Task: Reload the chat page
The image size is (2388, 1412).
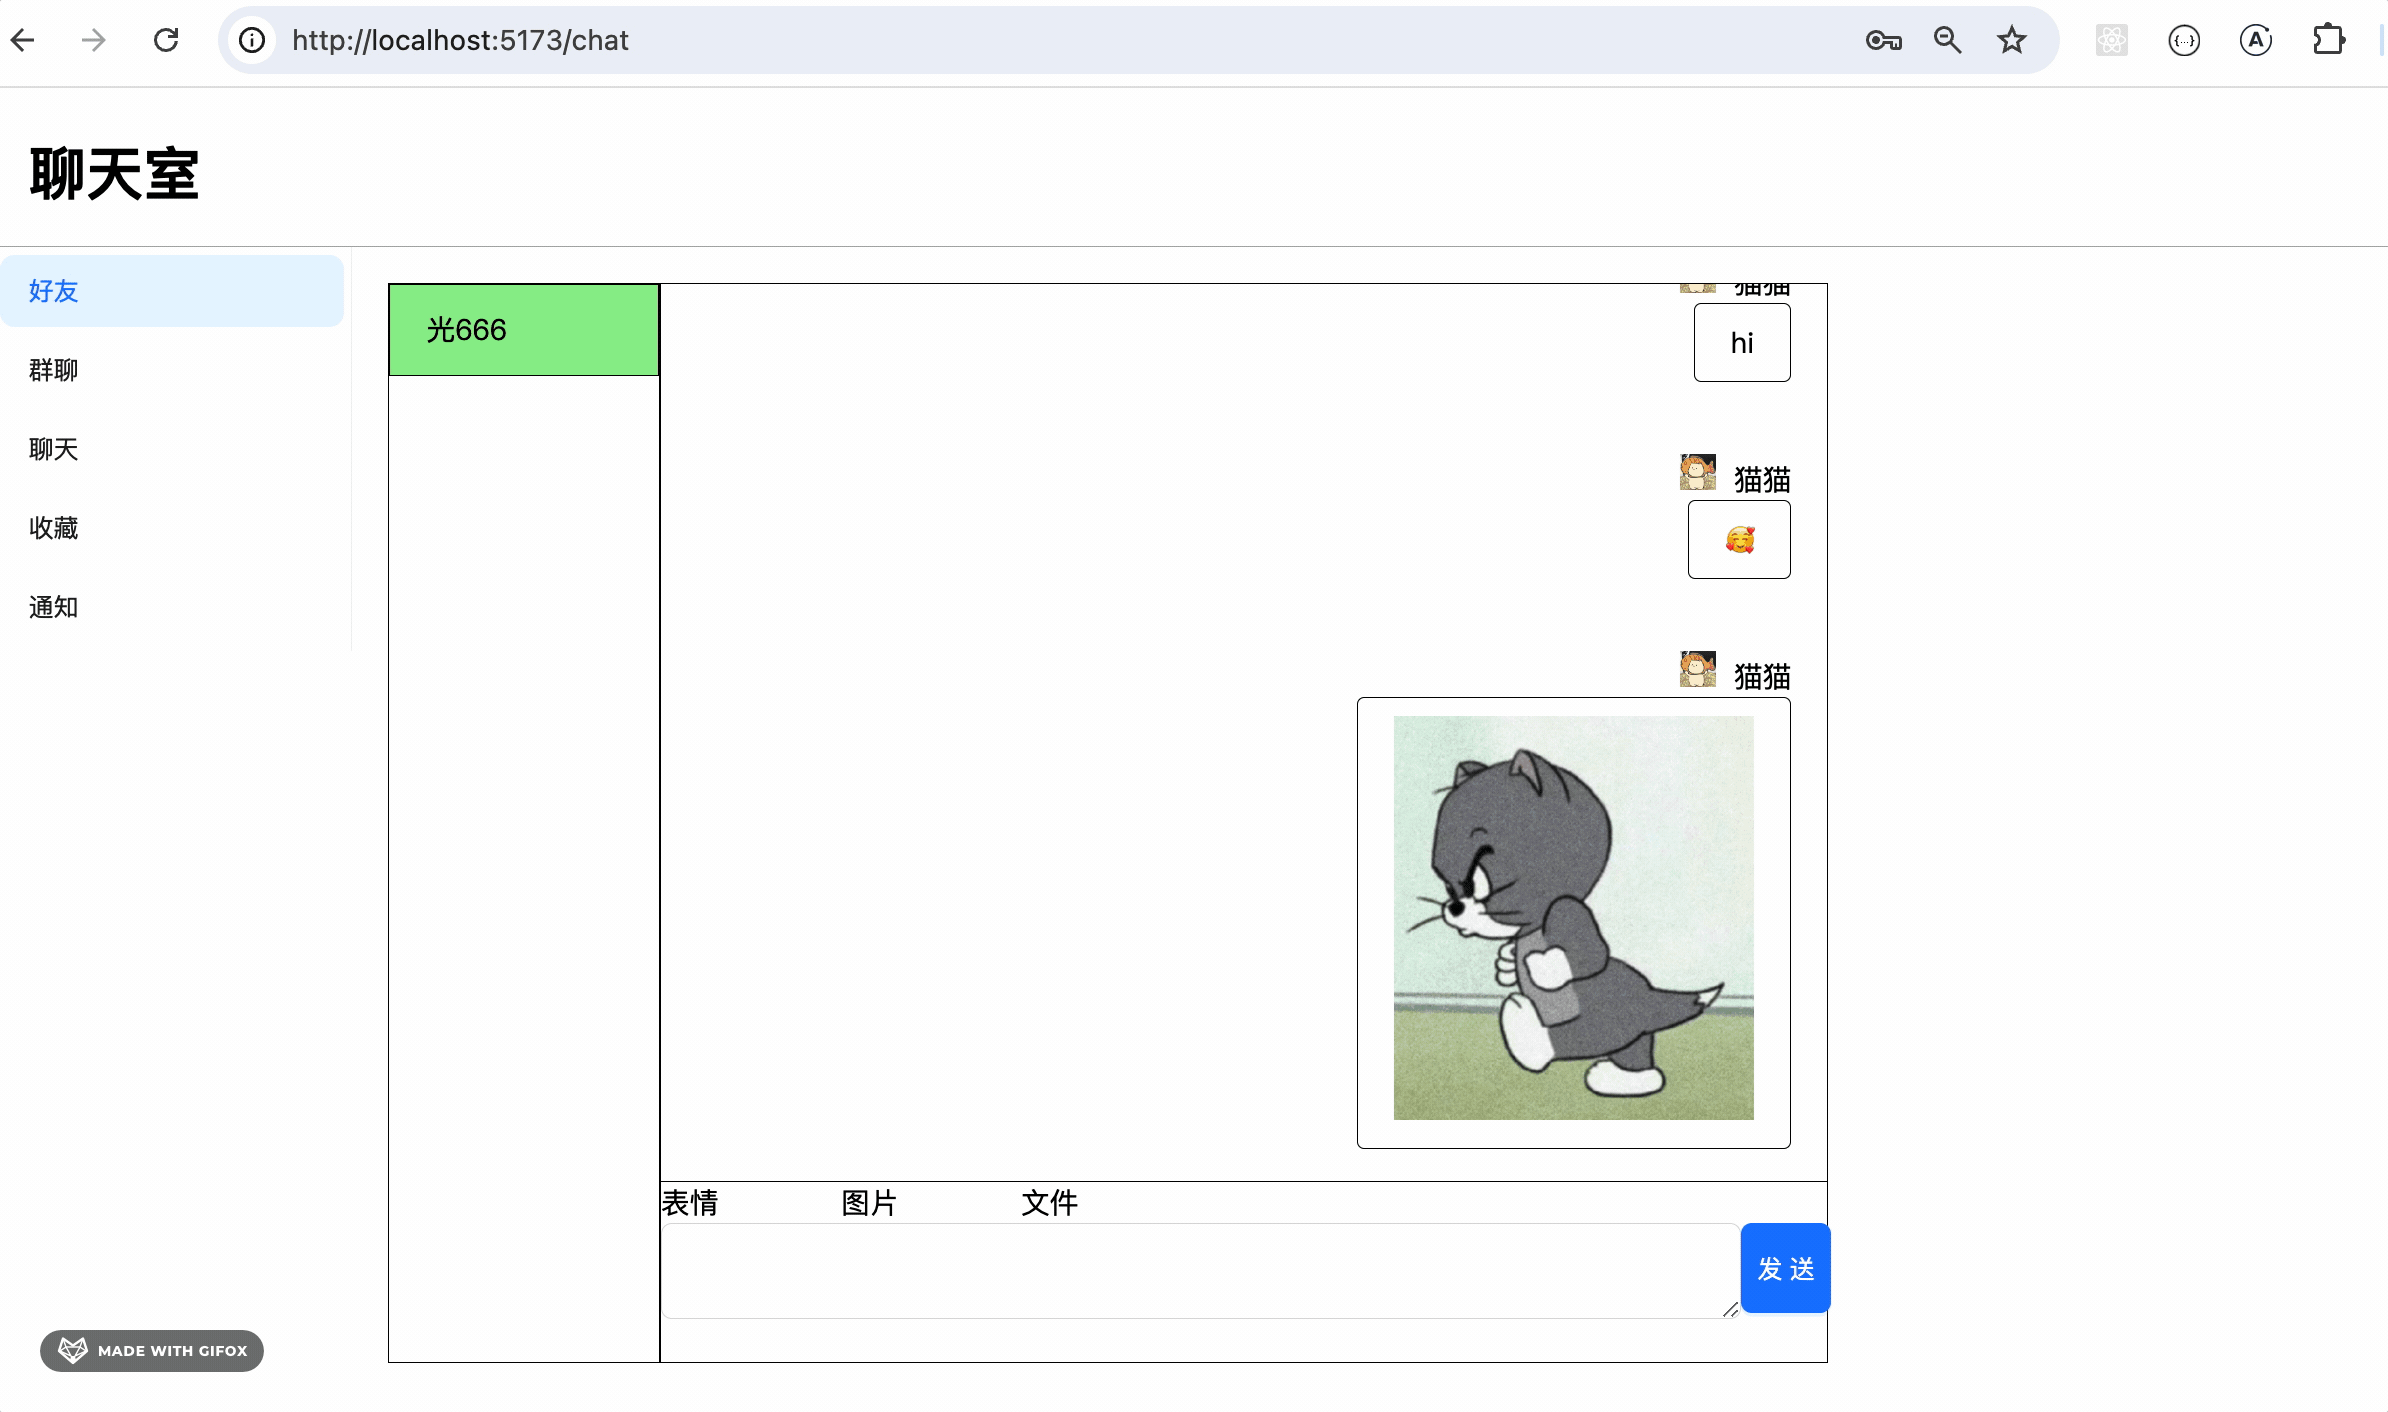Action: [166, 40]
